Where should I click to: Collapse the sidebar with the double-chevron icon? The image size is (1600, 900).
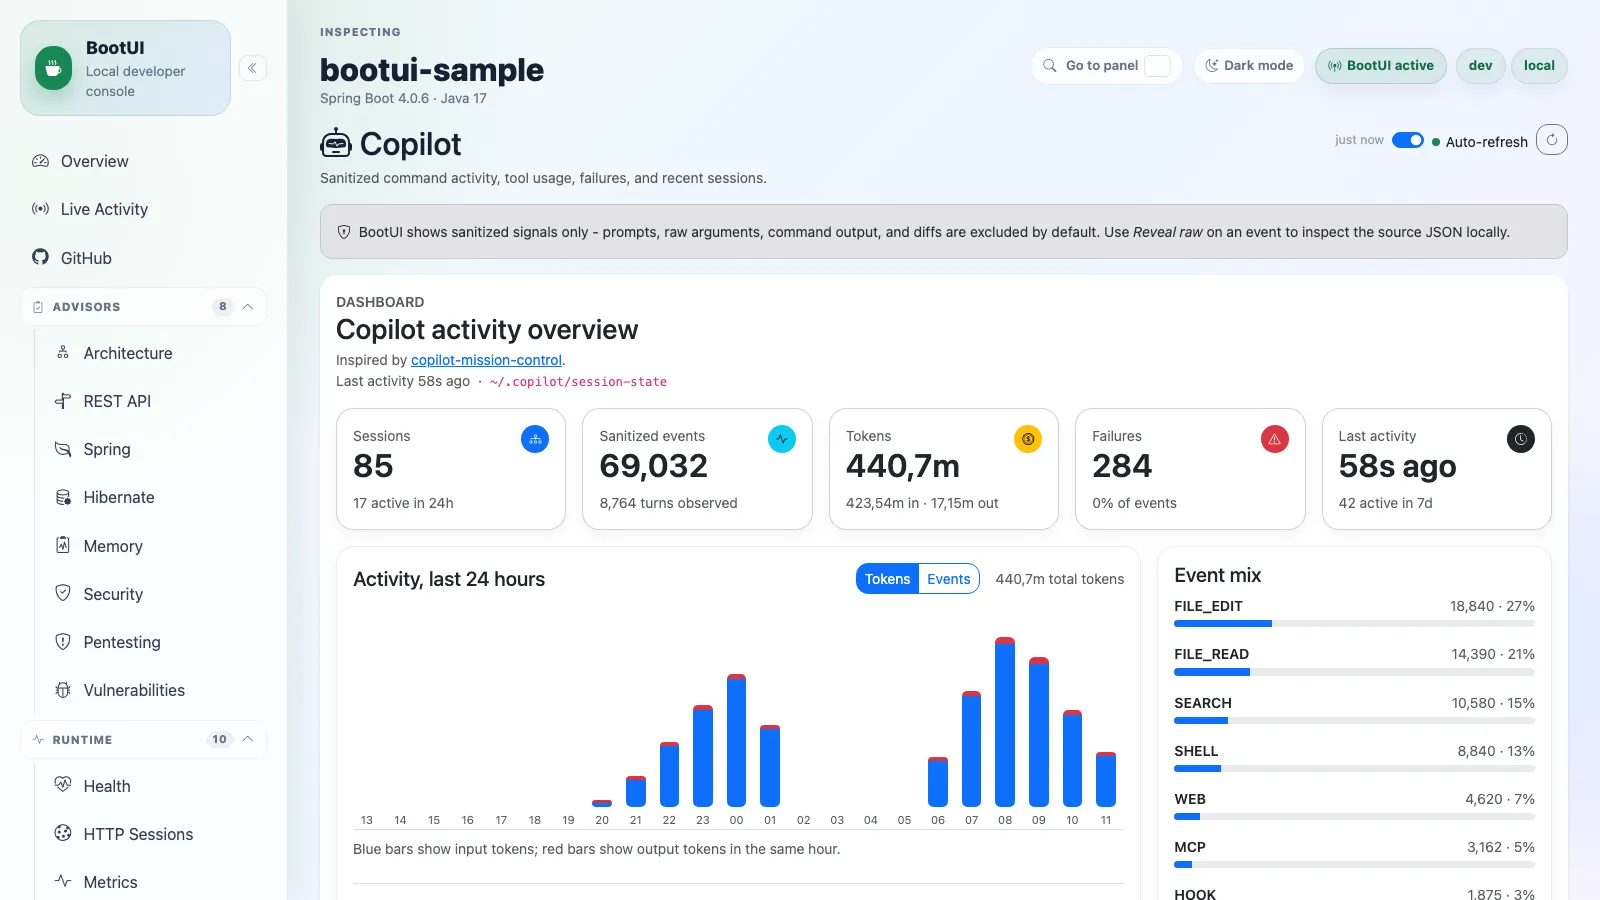click(x=252, y=68)
